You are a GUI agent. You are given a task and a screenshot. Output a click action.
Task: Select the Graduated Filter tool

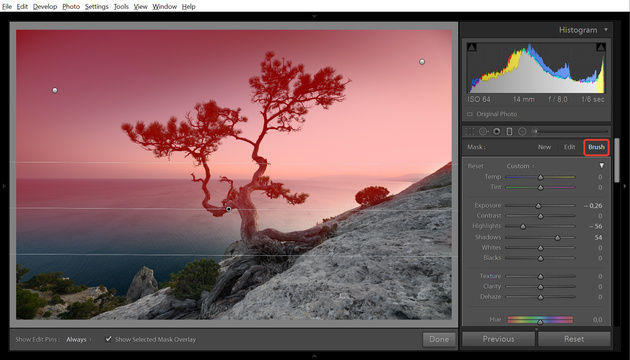click(509, 131)
